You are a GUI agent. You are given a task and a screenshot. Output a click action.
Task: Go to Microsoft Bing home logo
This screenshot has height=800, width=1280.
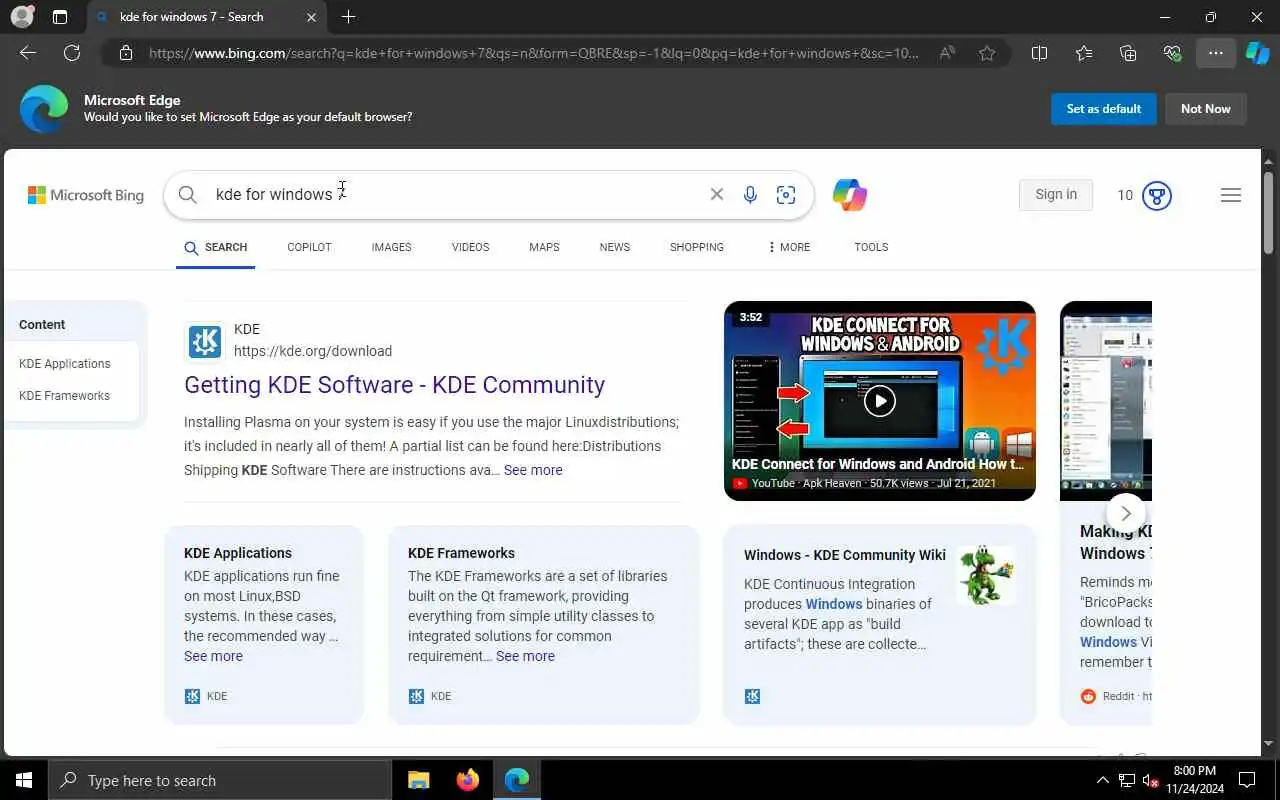coord(86,195)
